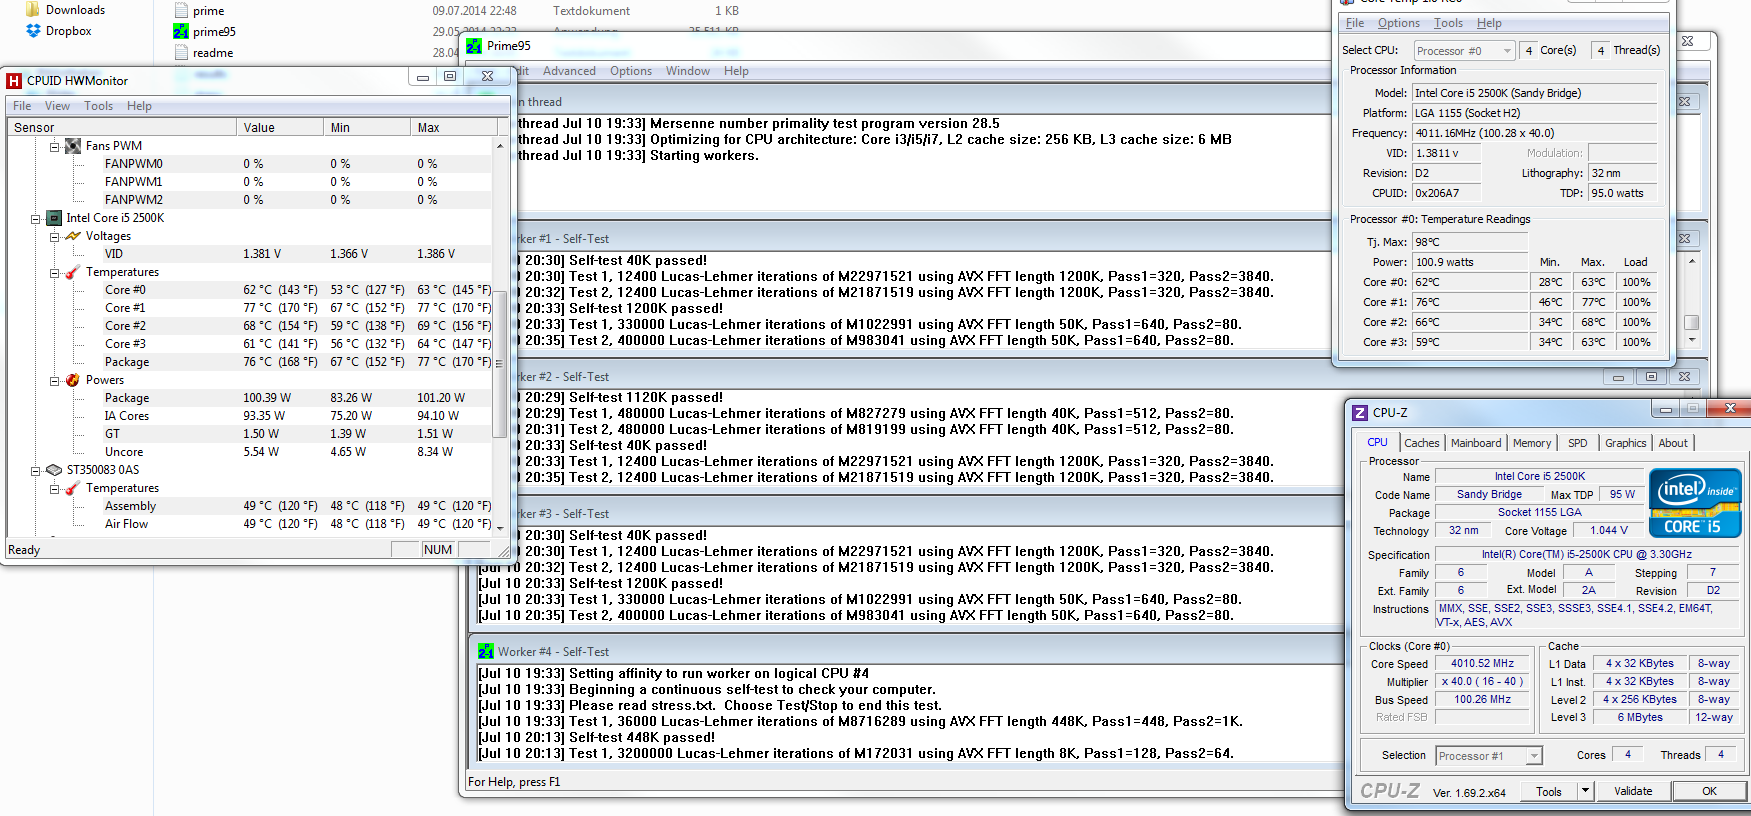Switch to the CPU-Z SPD tab
Image resolution: width=1751 pixels, height=816 pixels.
click(x=1578, y=443)
